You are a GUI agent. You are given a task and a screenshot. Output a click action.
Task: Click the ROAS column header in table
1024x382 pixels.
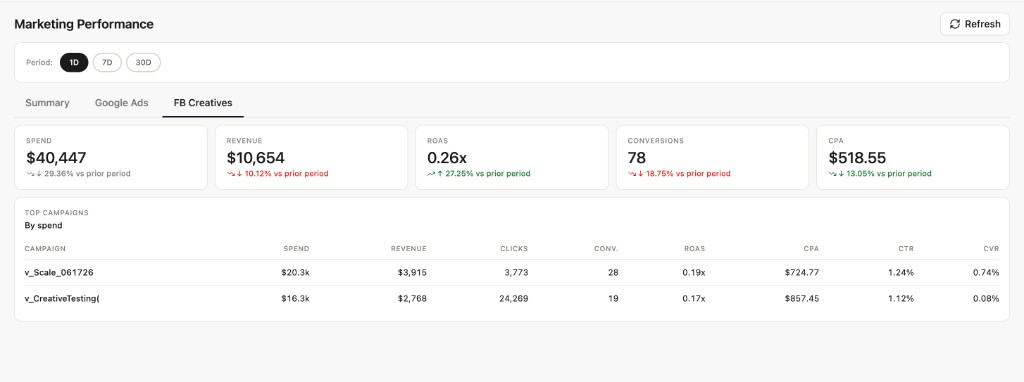[x=695, y=249]
